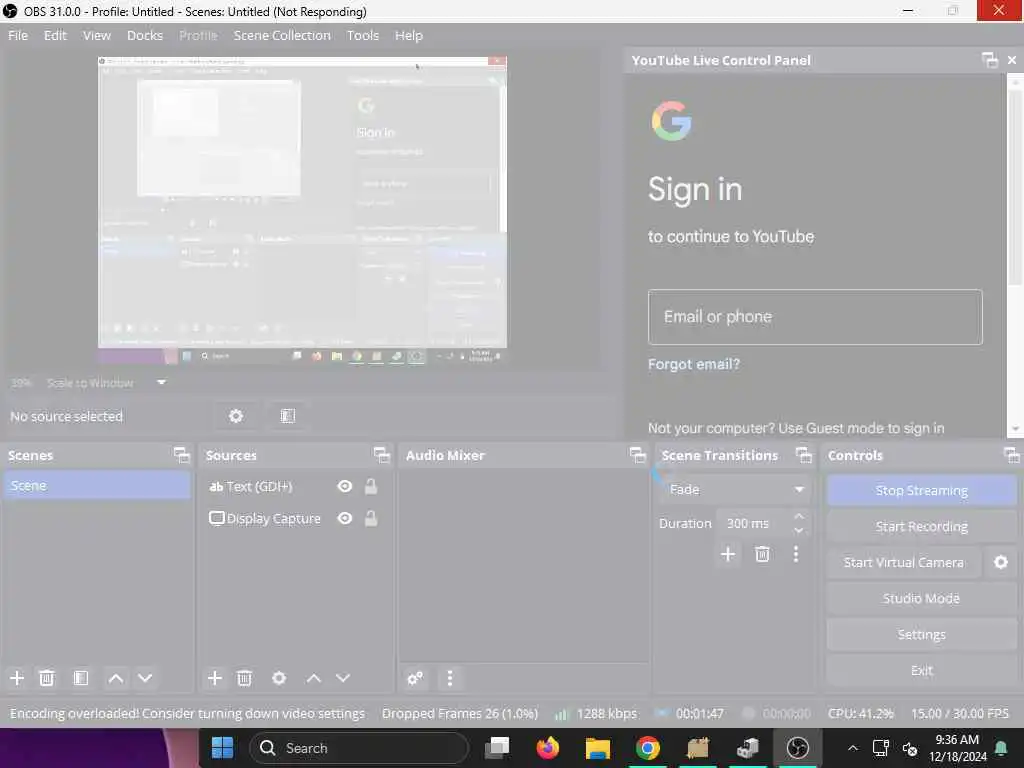Image resolution: width=1024 pixels, height=768 pixels.
Task: Open the Edit menu
Action: pos(56,35)
